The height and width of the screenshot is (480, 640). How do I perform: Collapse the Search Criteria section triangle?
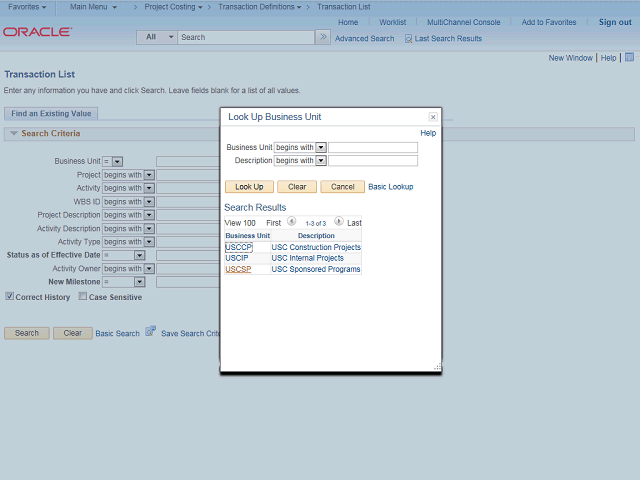pos(13,133)
